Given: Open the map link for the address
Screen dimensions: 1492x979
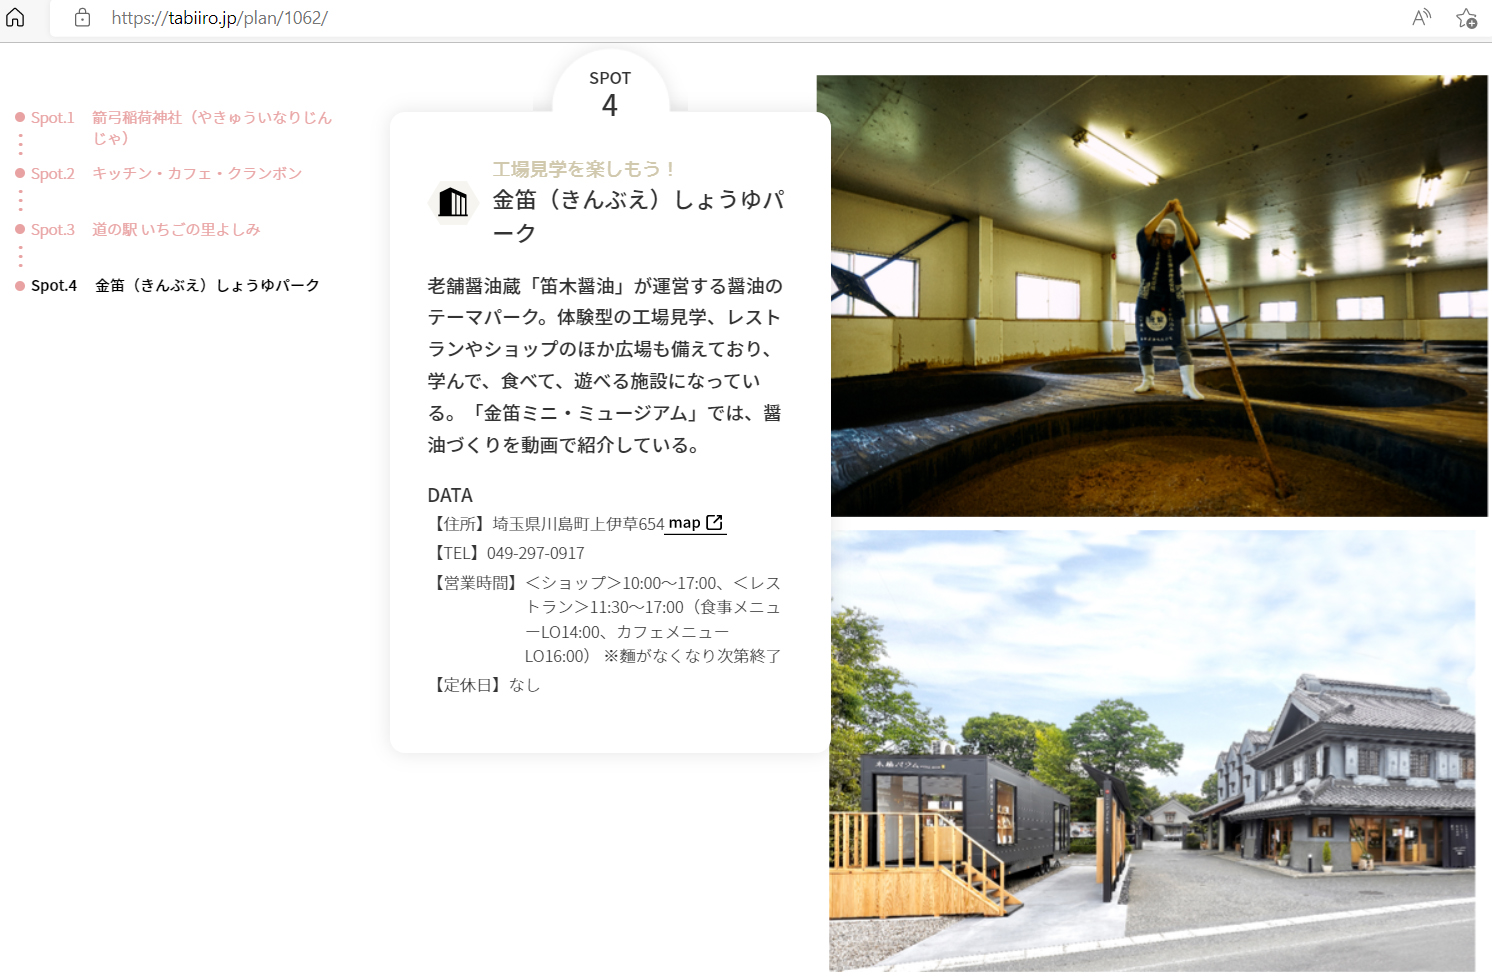Looking at the screenshot, I should click(x=684, y=523).
